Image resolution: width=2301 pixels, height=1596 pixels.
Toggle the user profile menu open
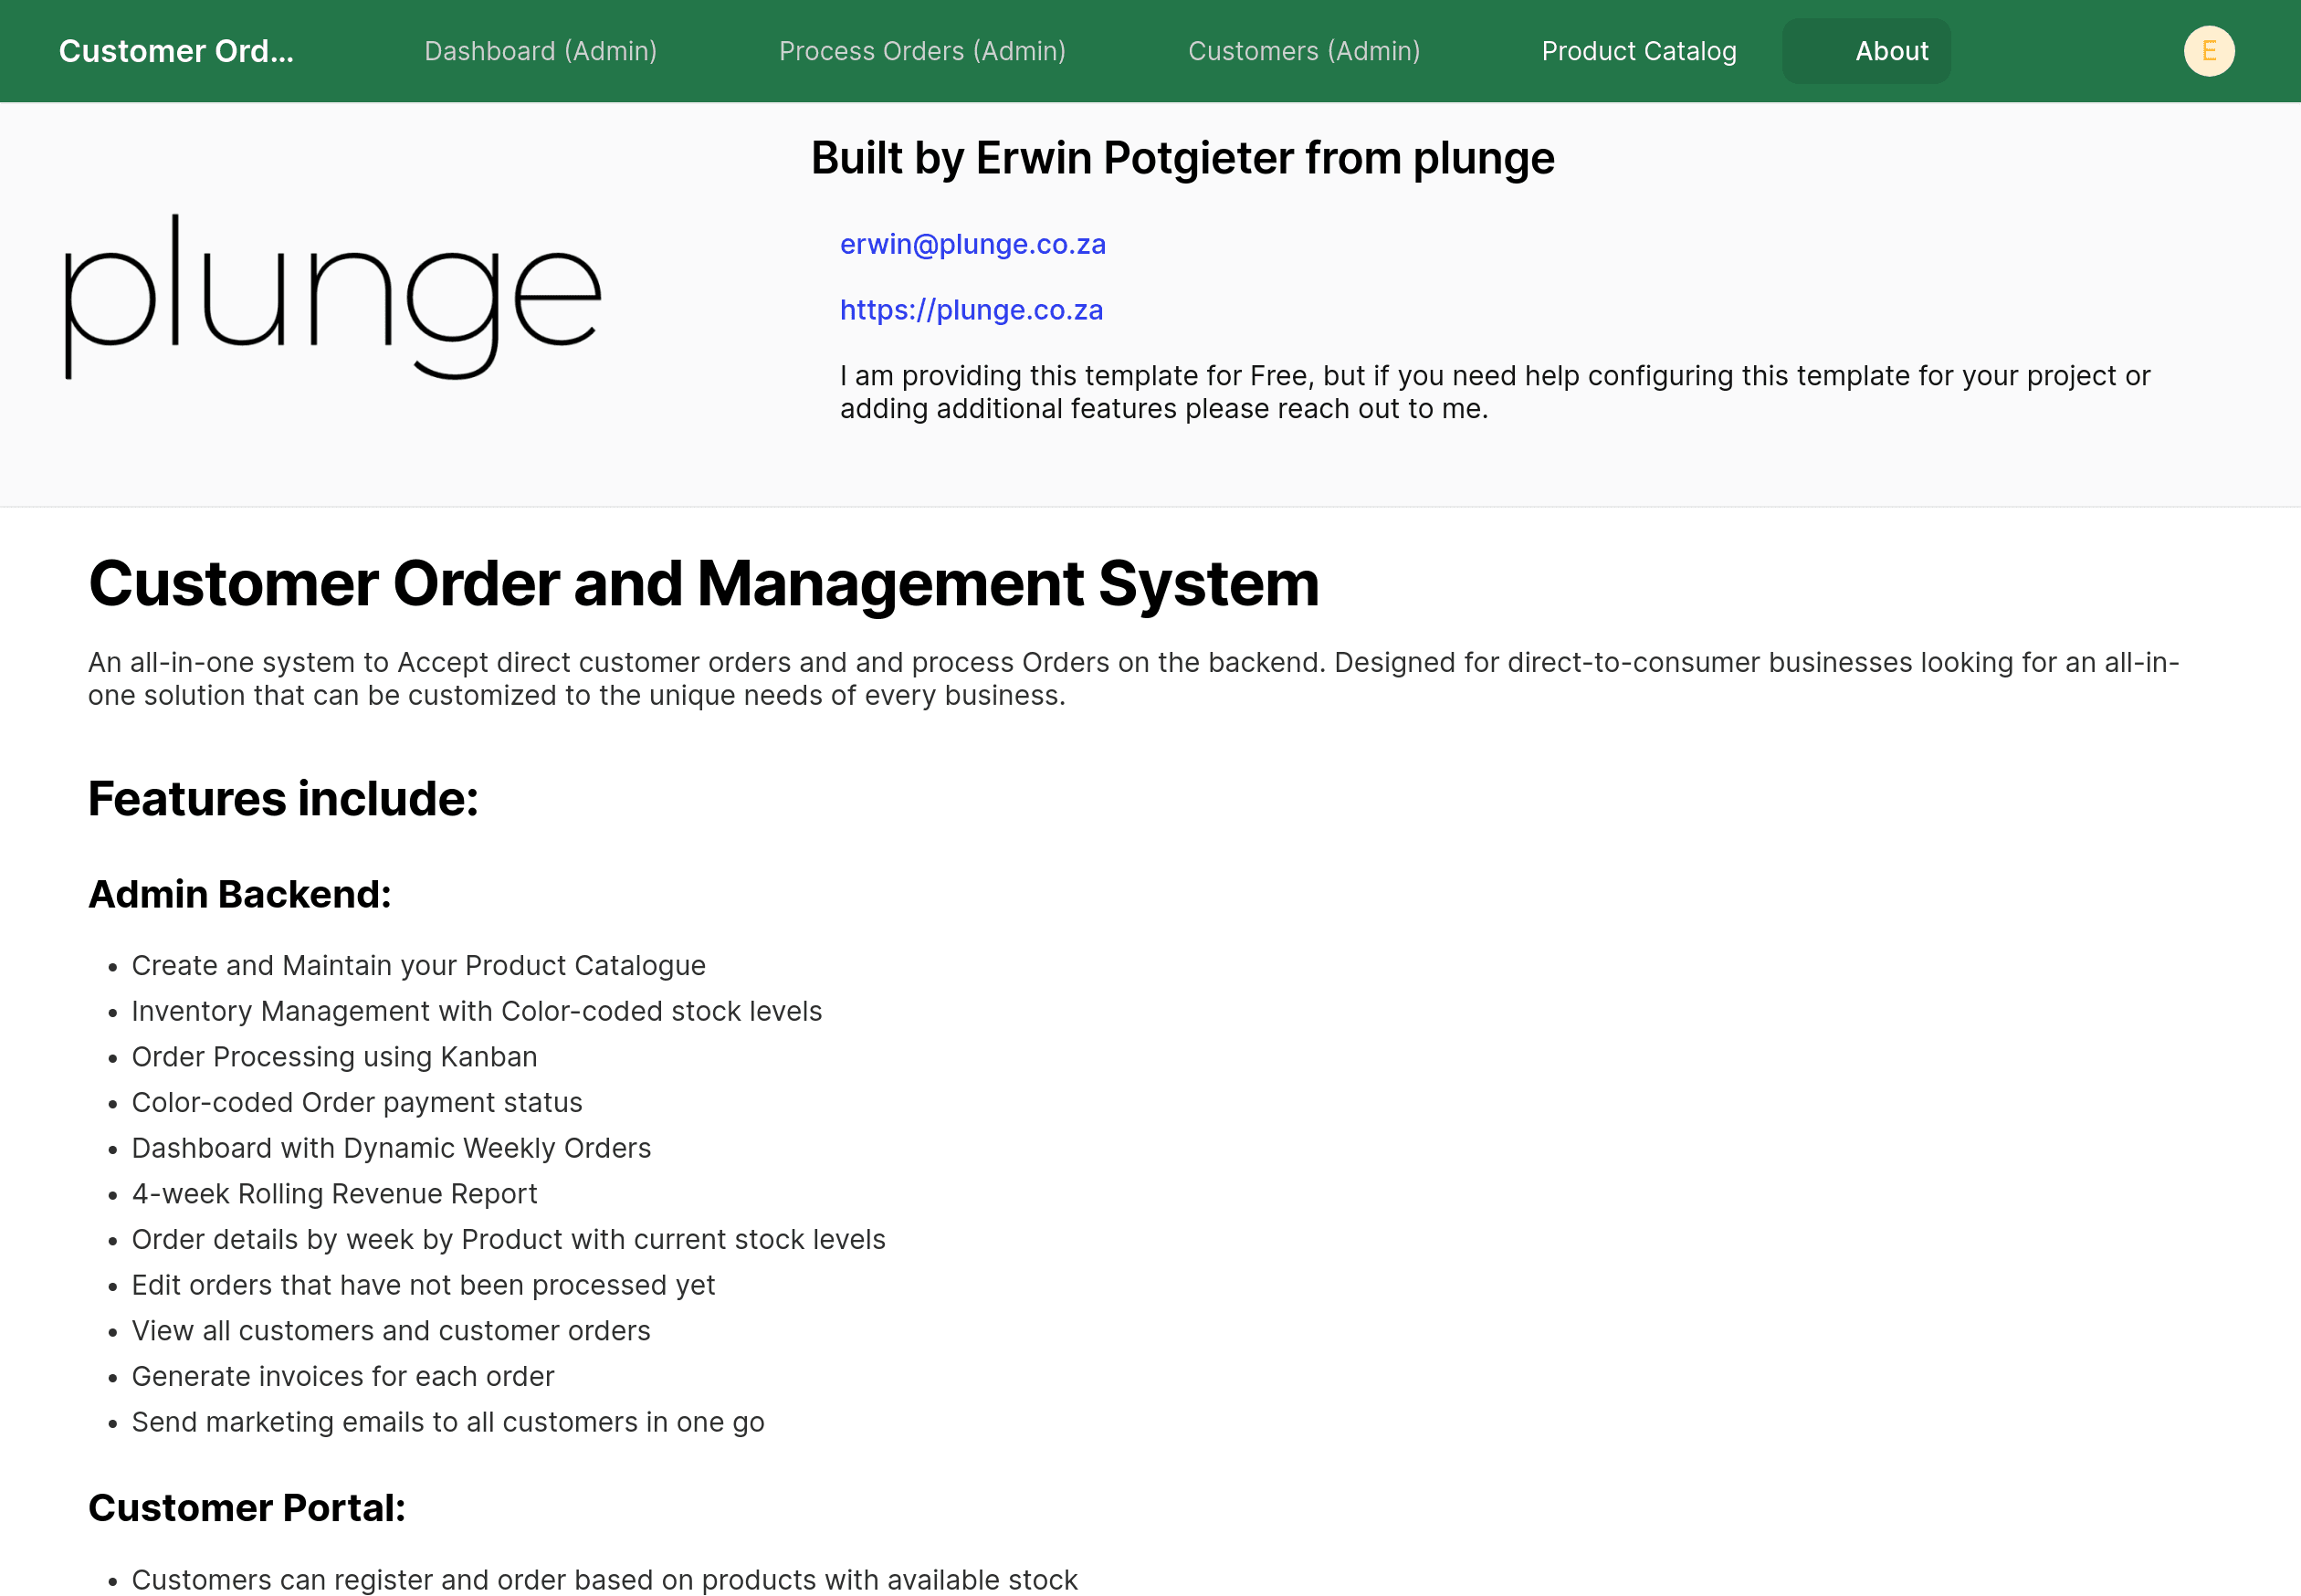click(x=2210, y=51)
